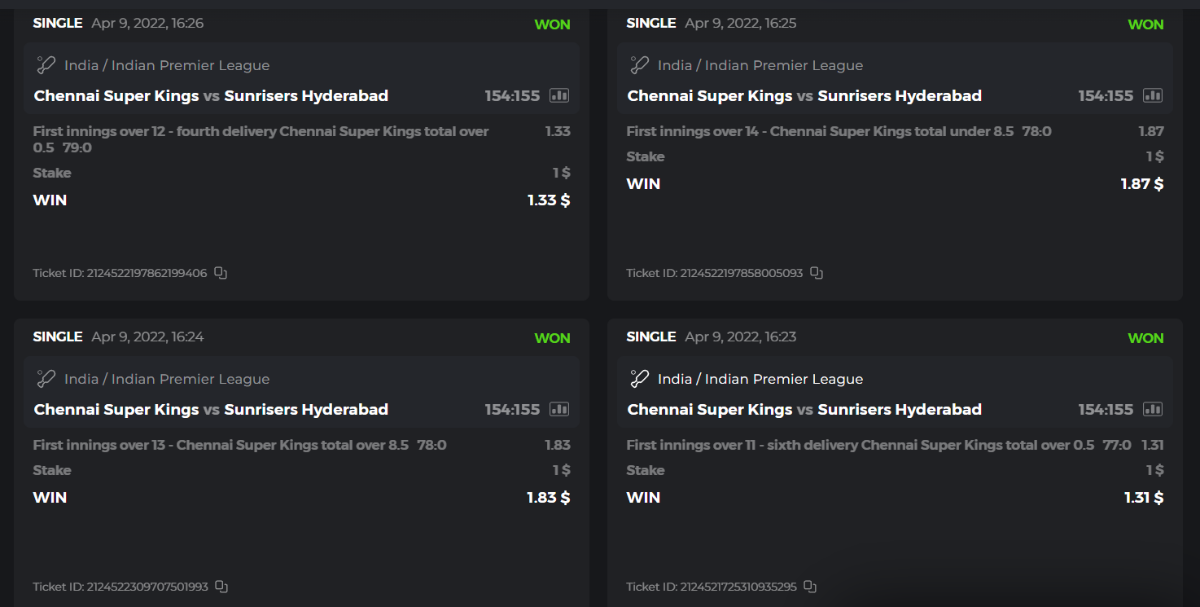The width and height of the screenshot is (1200, 607).
Task: Copy ticket ID ending in 199406
Action: pos(221,273)
